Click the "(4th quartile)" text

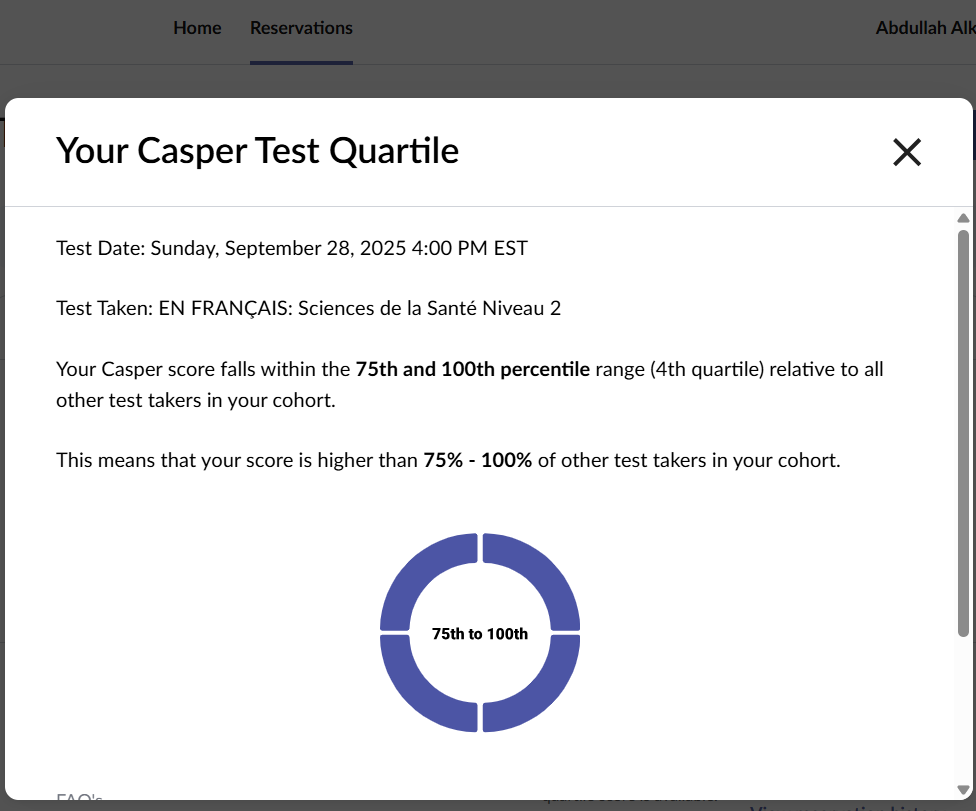[706, 370]
